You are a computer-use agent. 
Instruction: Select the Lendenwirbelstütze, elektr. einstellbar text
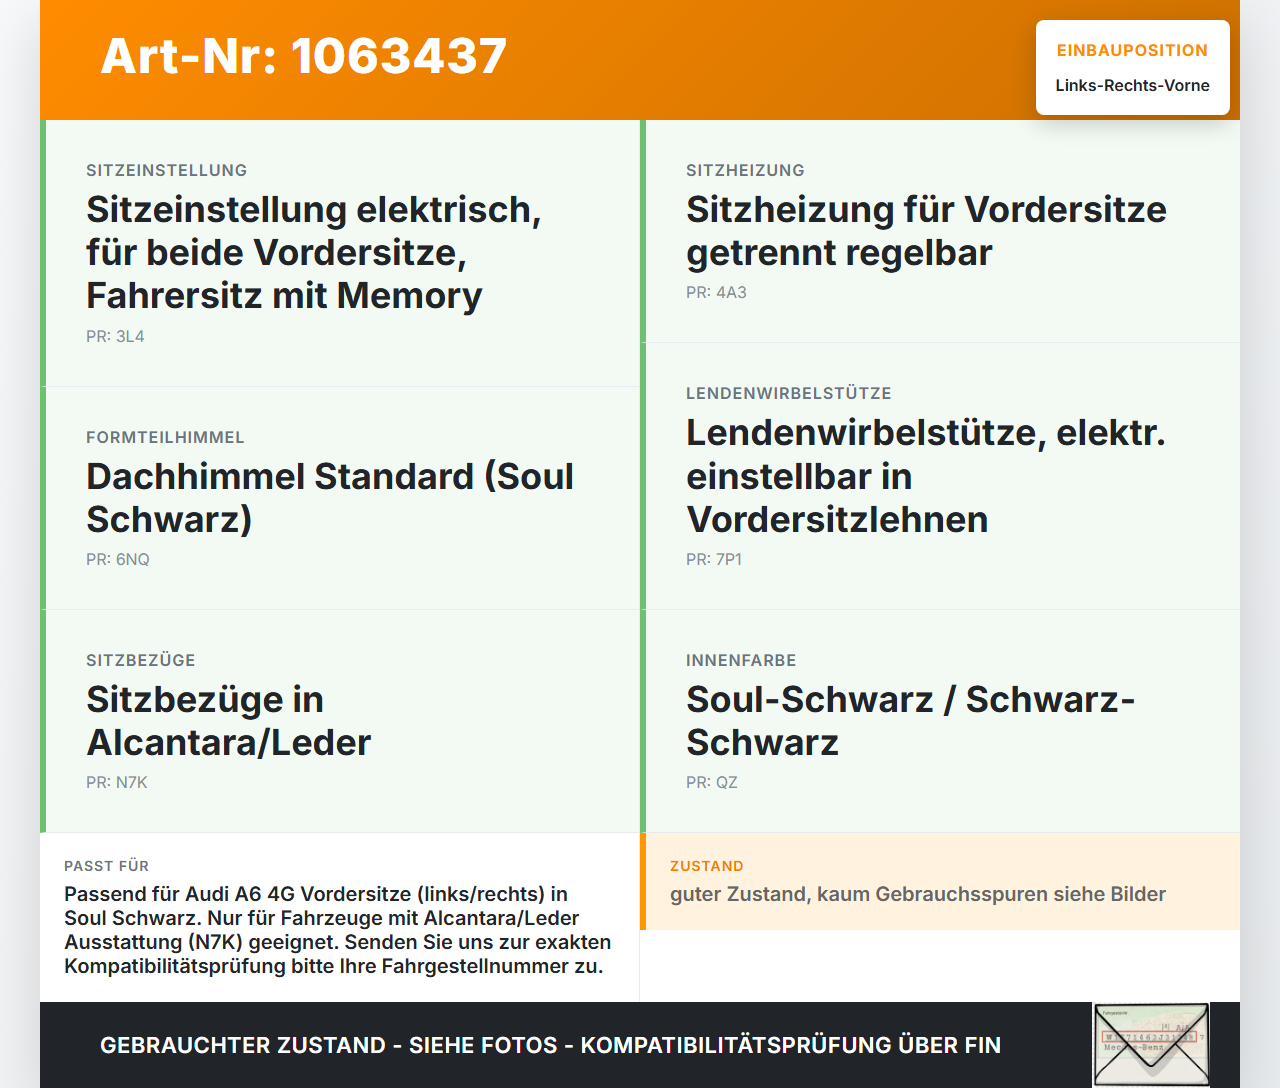(926, 476)
